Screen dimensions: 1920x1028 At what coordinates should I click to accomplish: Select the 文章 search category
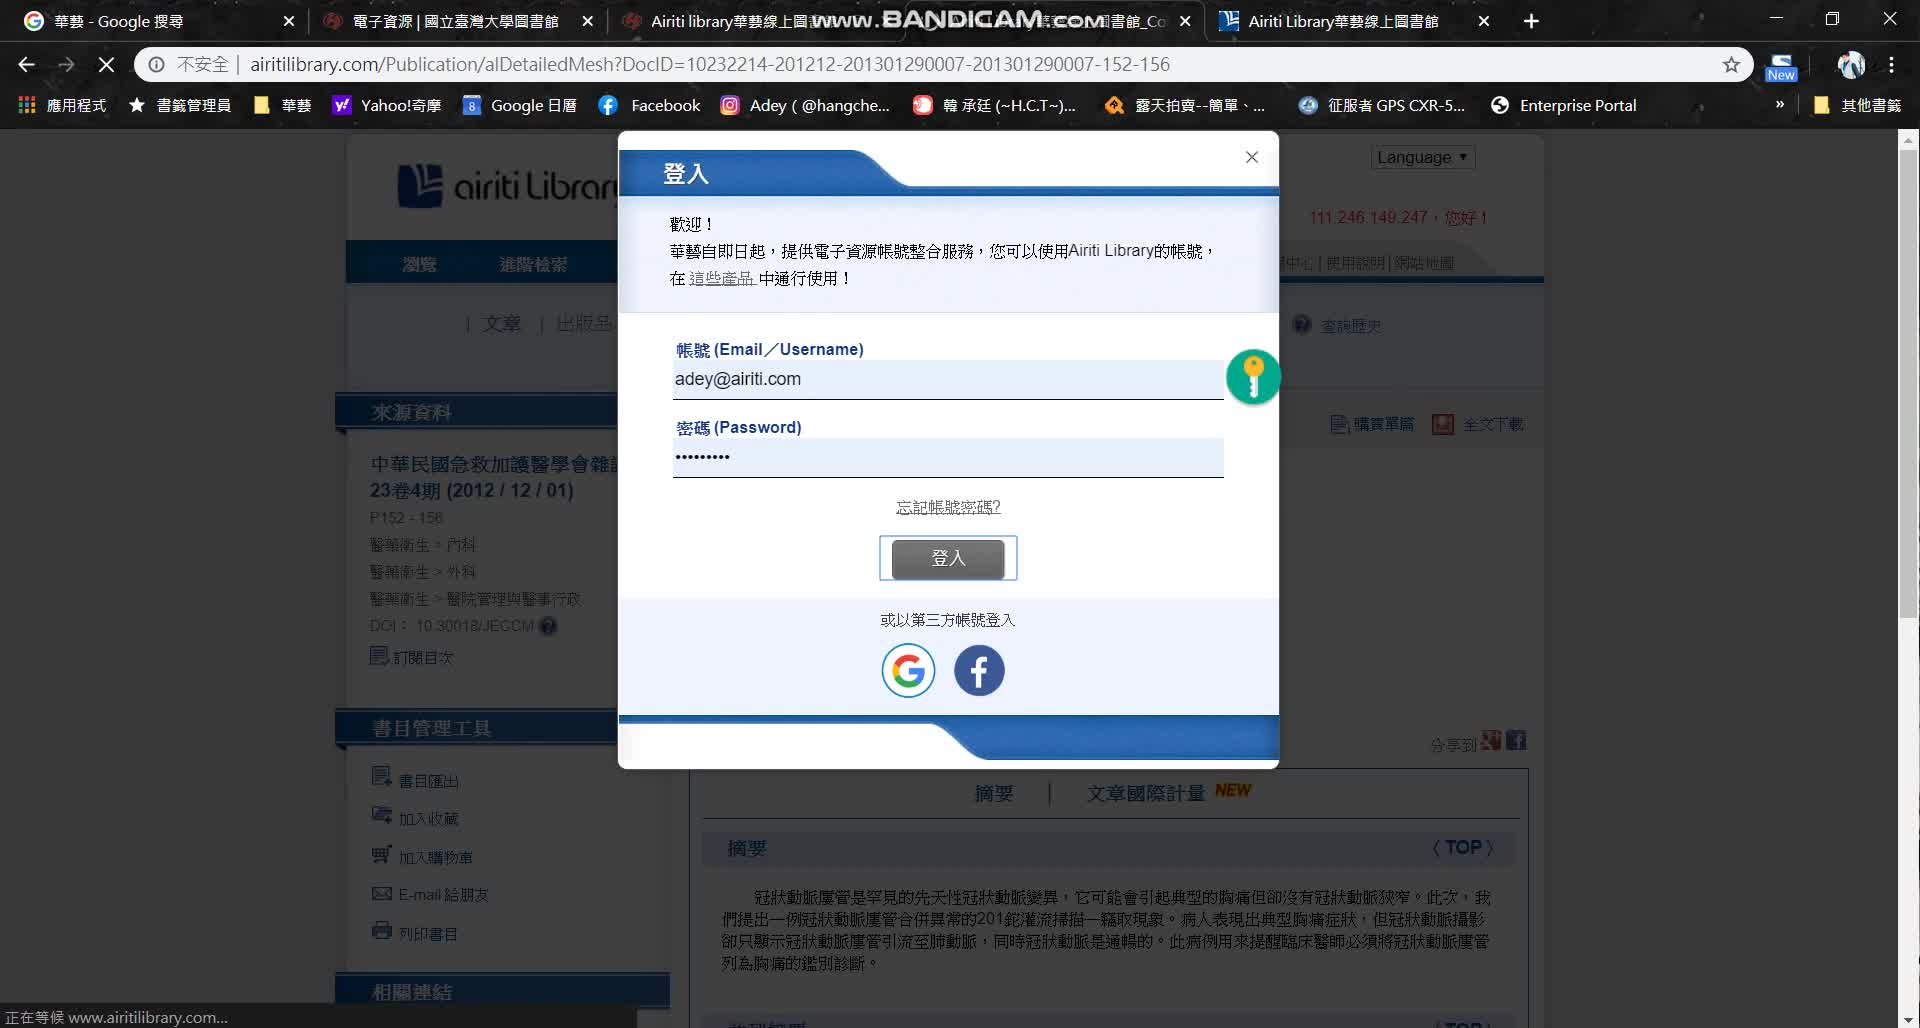pyautogui.click(x=502, y=324)
